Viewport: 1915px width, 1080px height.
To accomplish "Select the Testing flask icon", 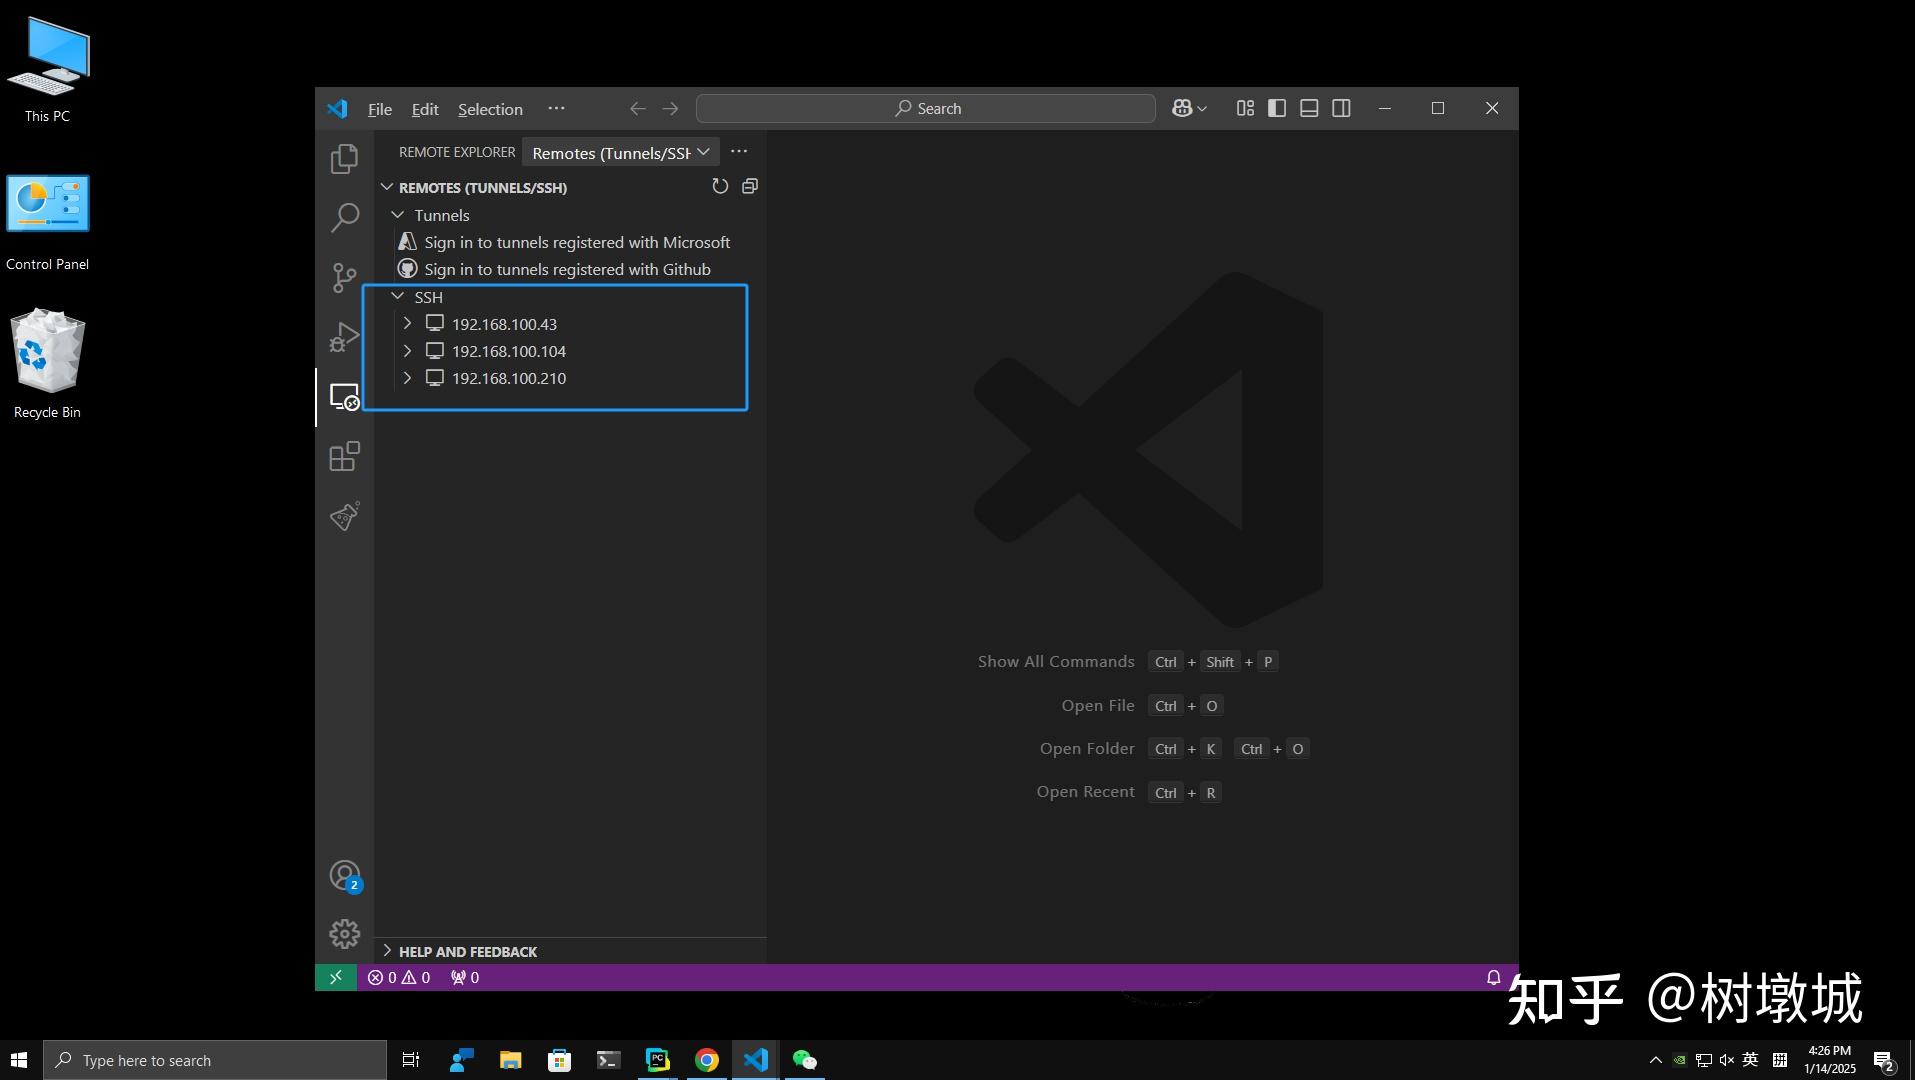I will 343,516.
